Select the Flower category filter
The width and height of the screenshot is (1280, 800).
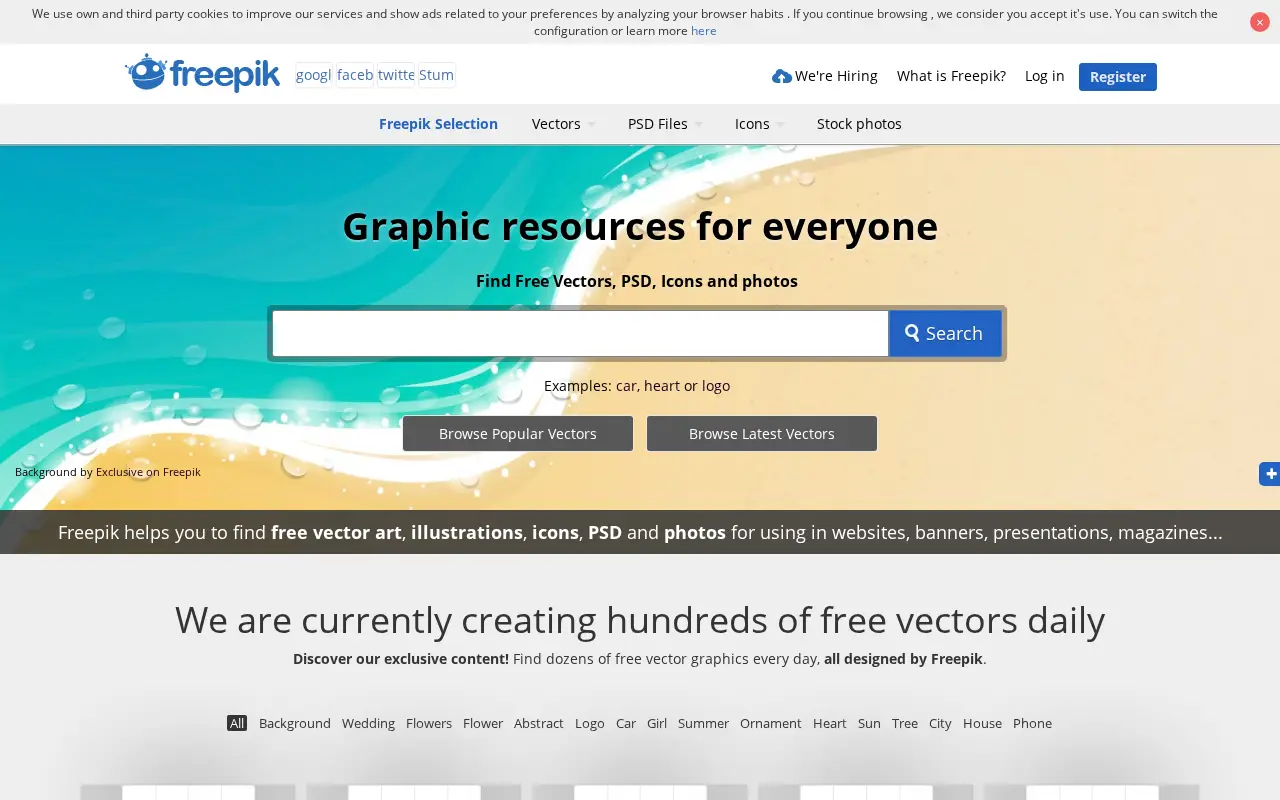pos(483,723)
